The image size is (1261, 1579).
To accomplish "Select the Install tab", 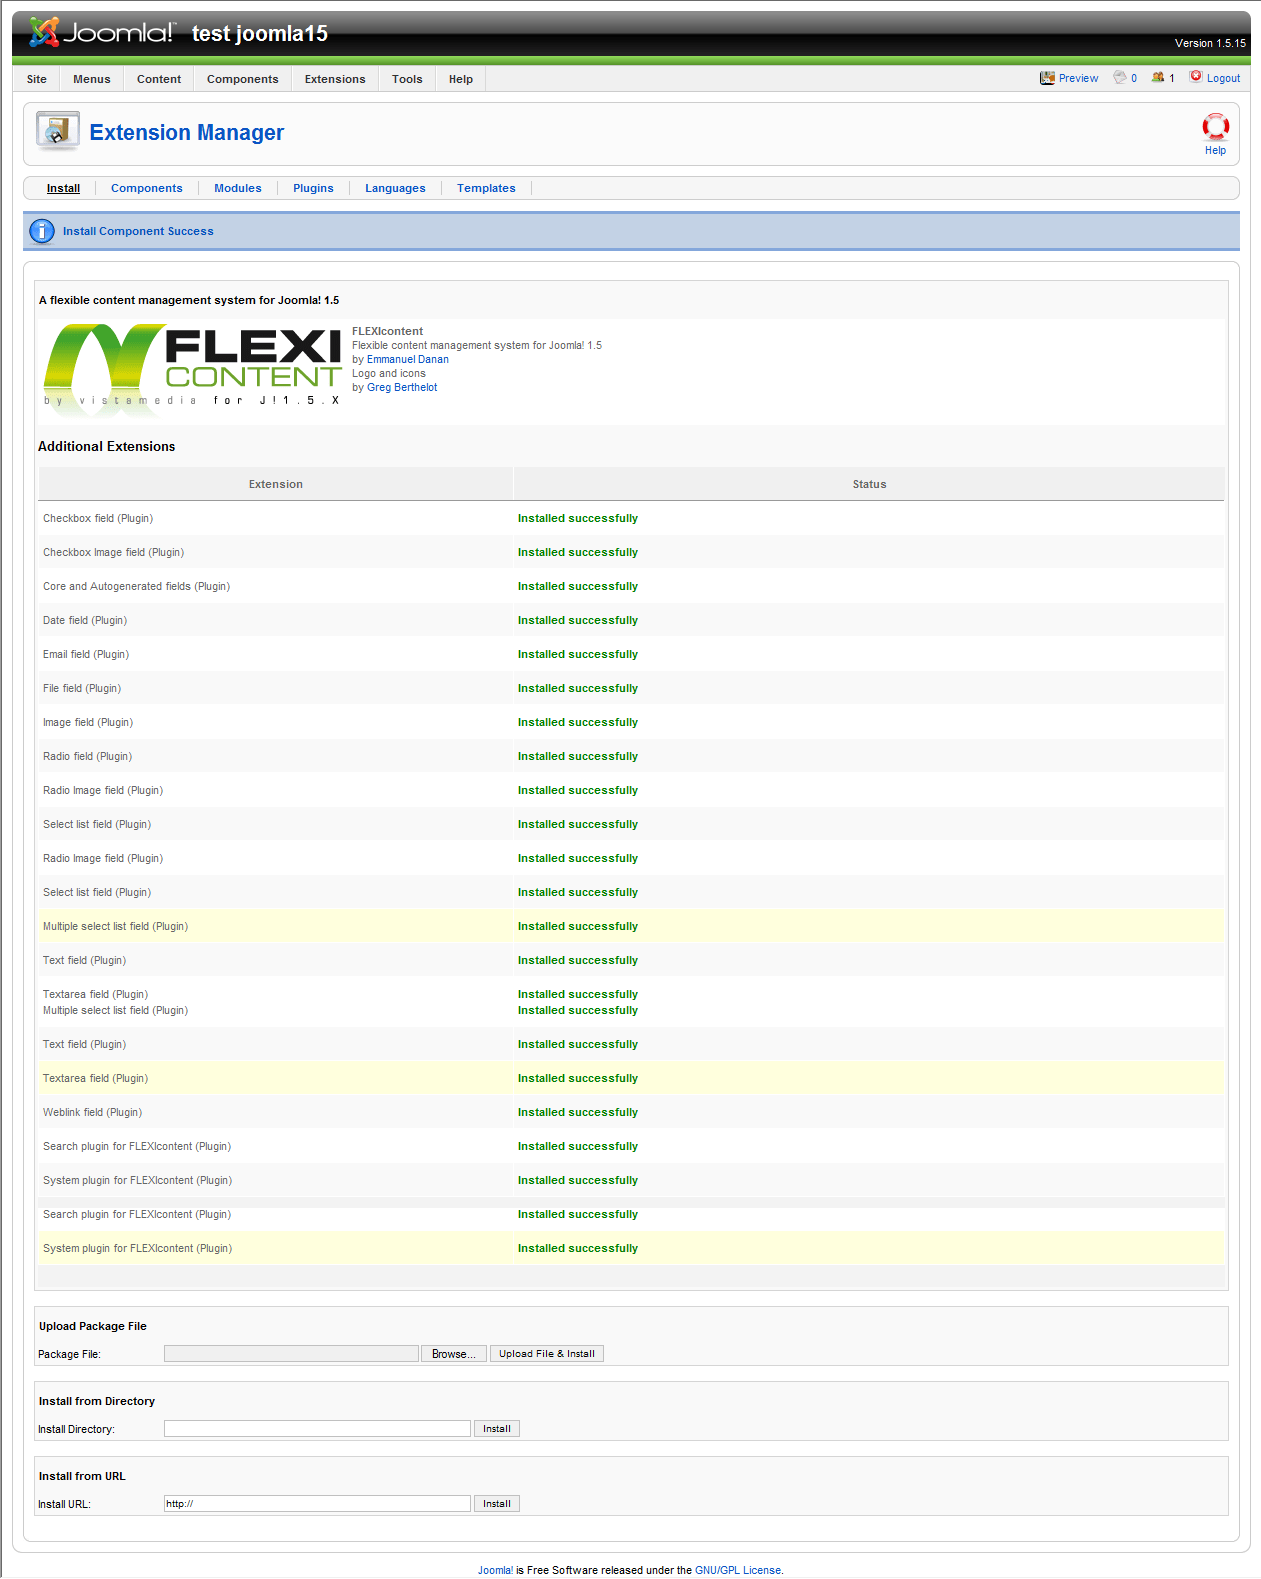I will [63, 188].
